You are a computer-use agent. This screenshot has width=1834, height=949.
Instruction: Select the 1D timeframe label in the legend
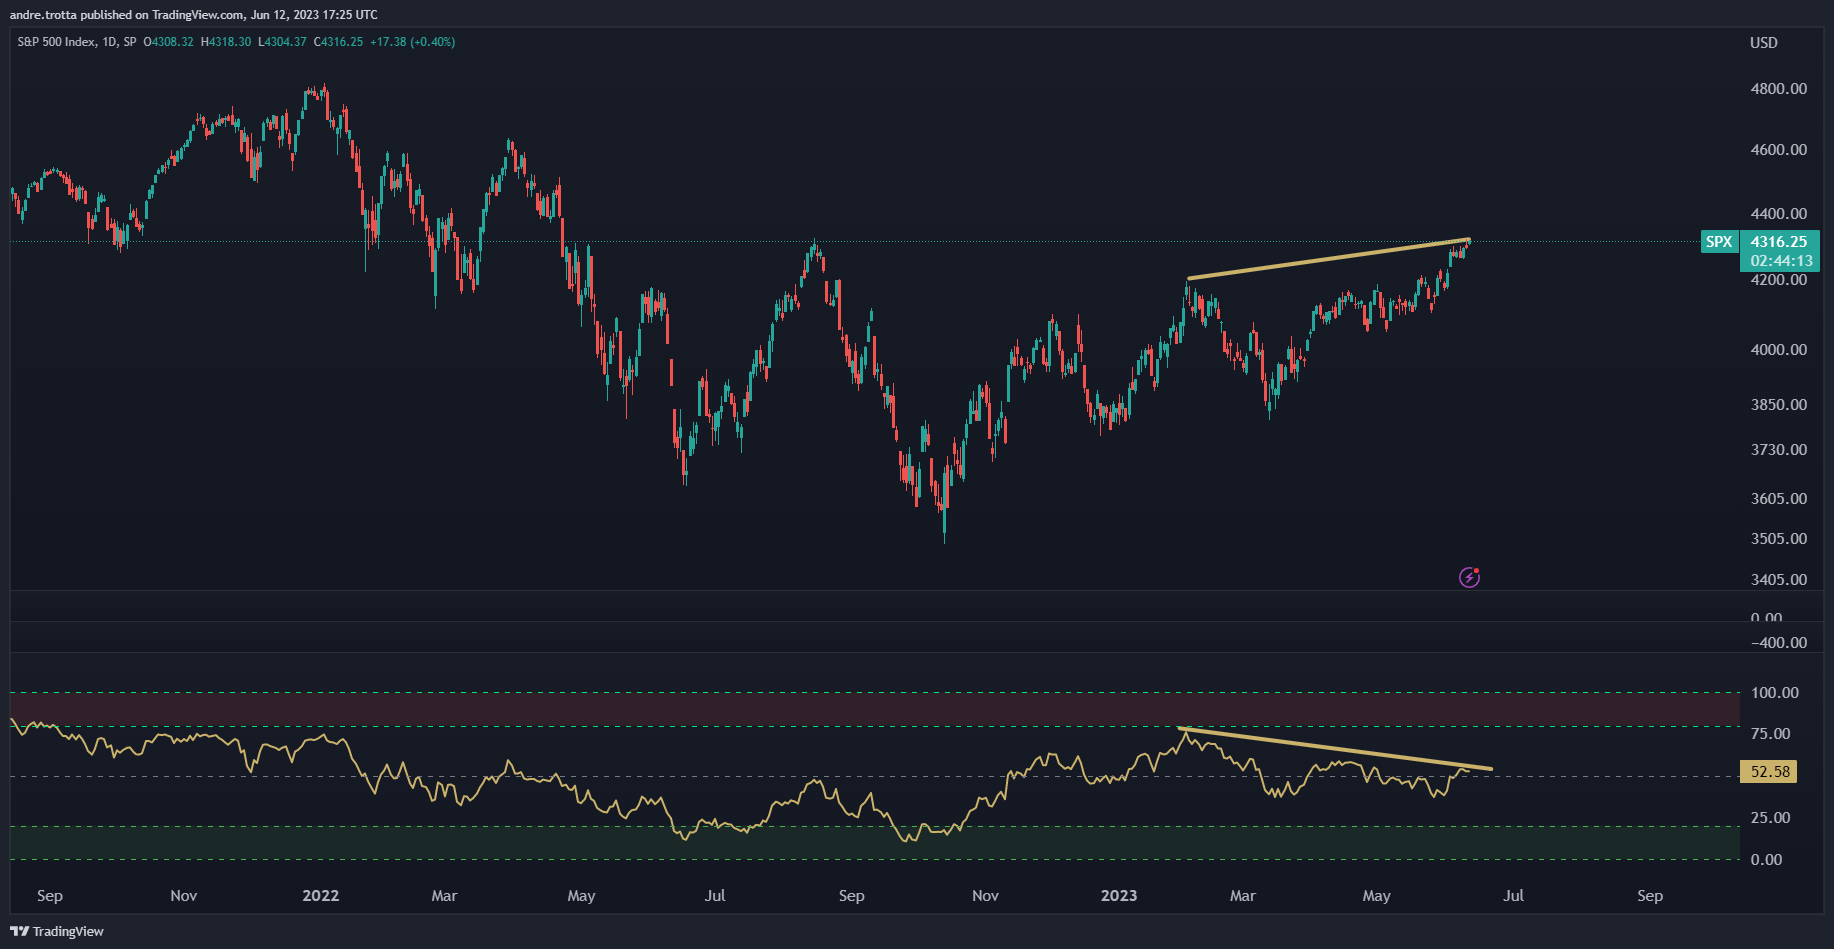[108, 42]
